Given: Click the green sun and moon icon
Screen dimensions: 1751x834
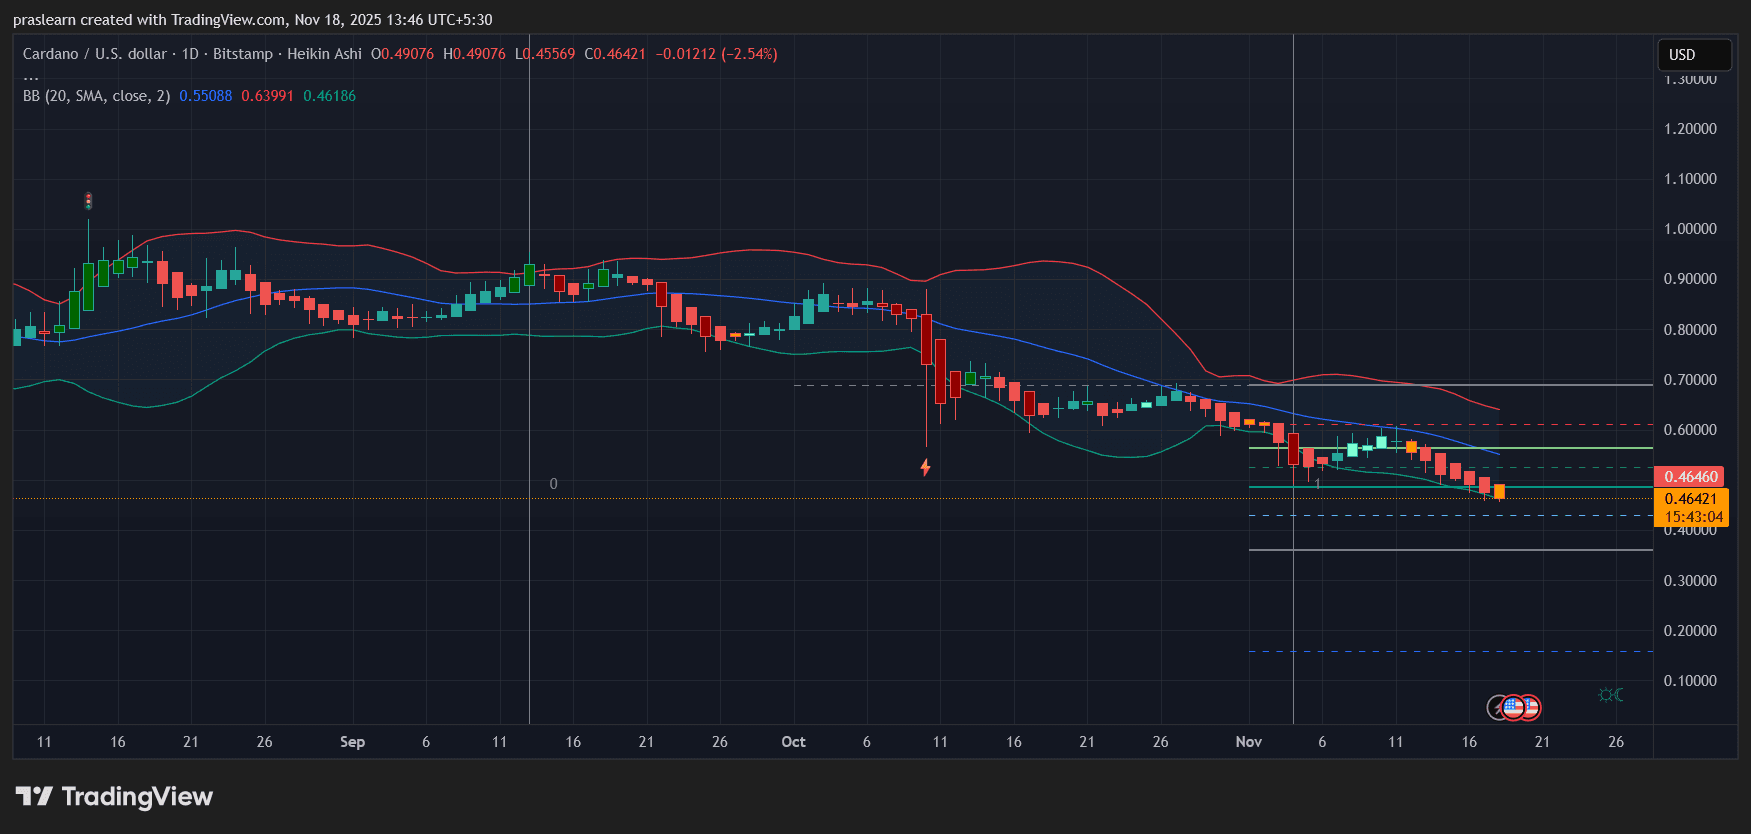Looking at the screenshot, I should point(1610,695).
